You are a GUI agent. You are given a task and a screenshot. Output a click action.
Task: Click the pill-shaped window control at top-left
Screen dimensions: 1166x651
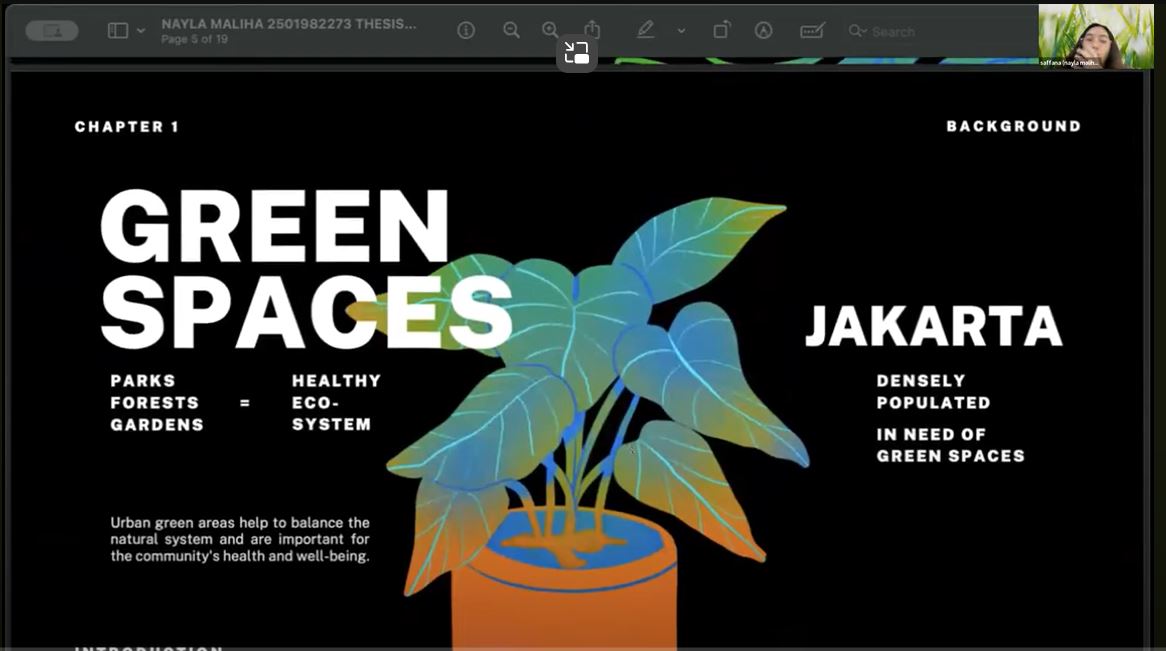coord(52,31)
